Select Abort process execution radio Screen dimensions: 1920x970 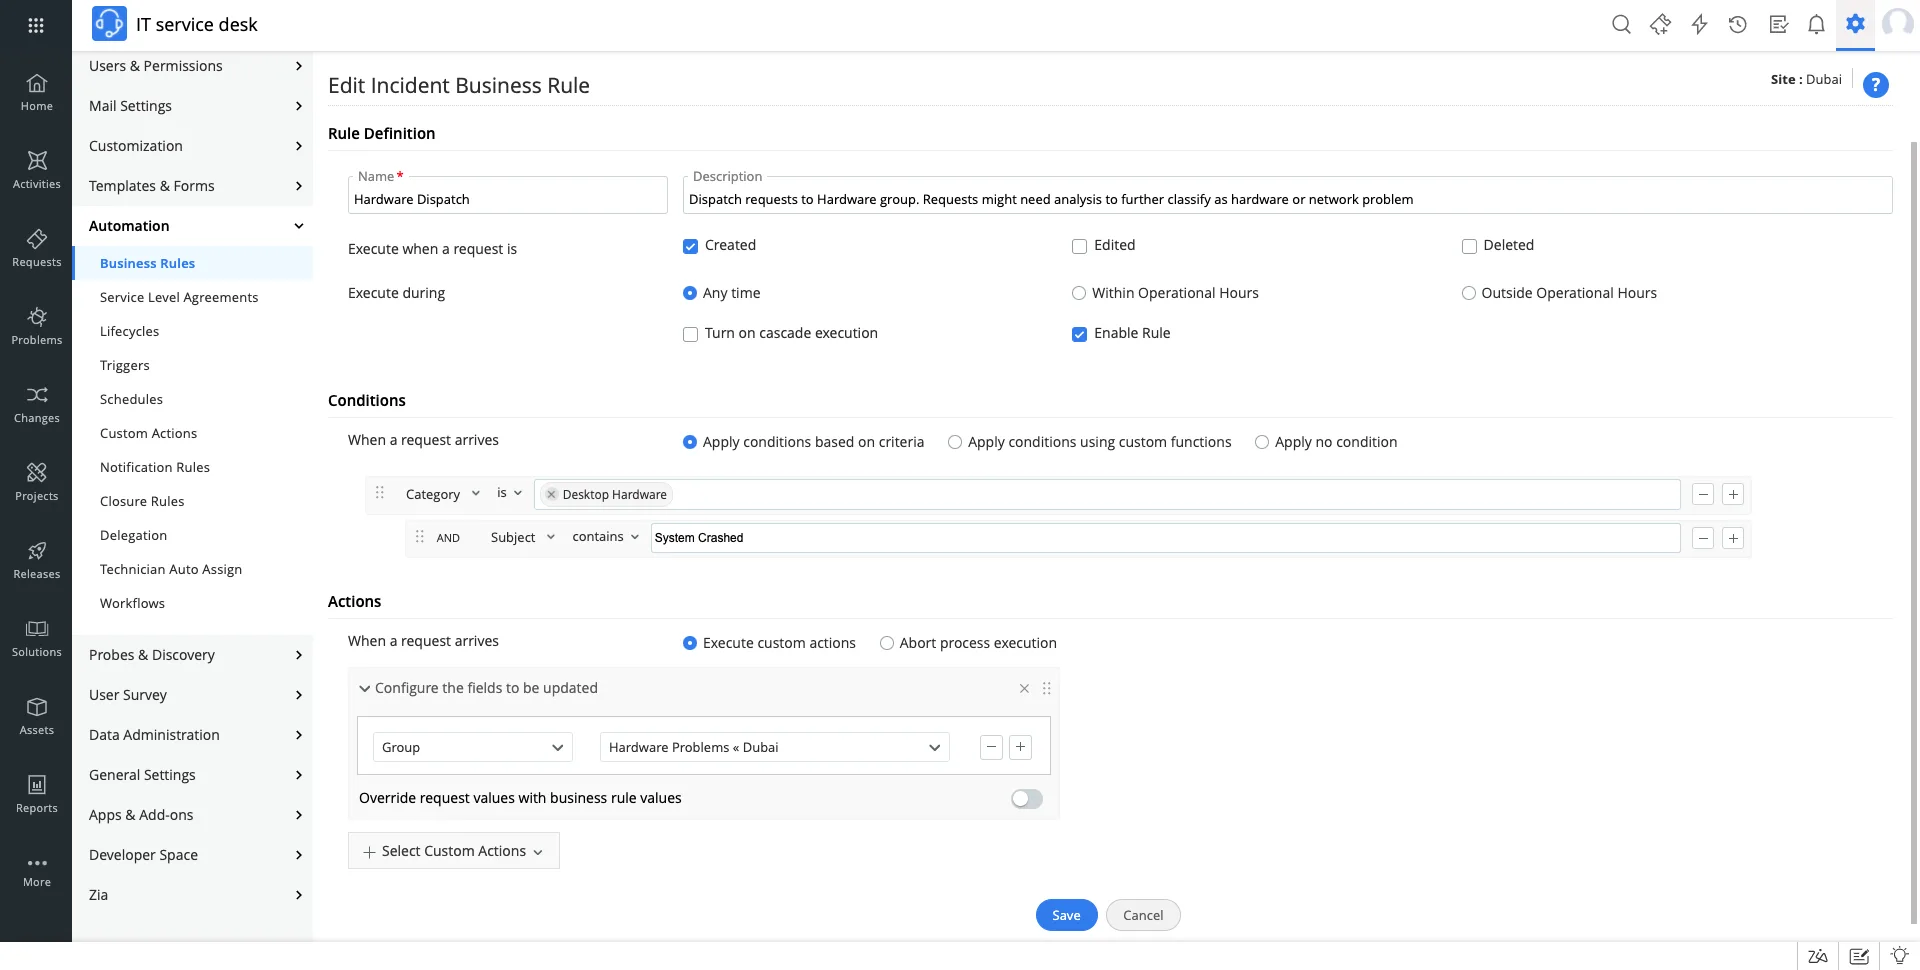coord(887,643)
